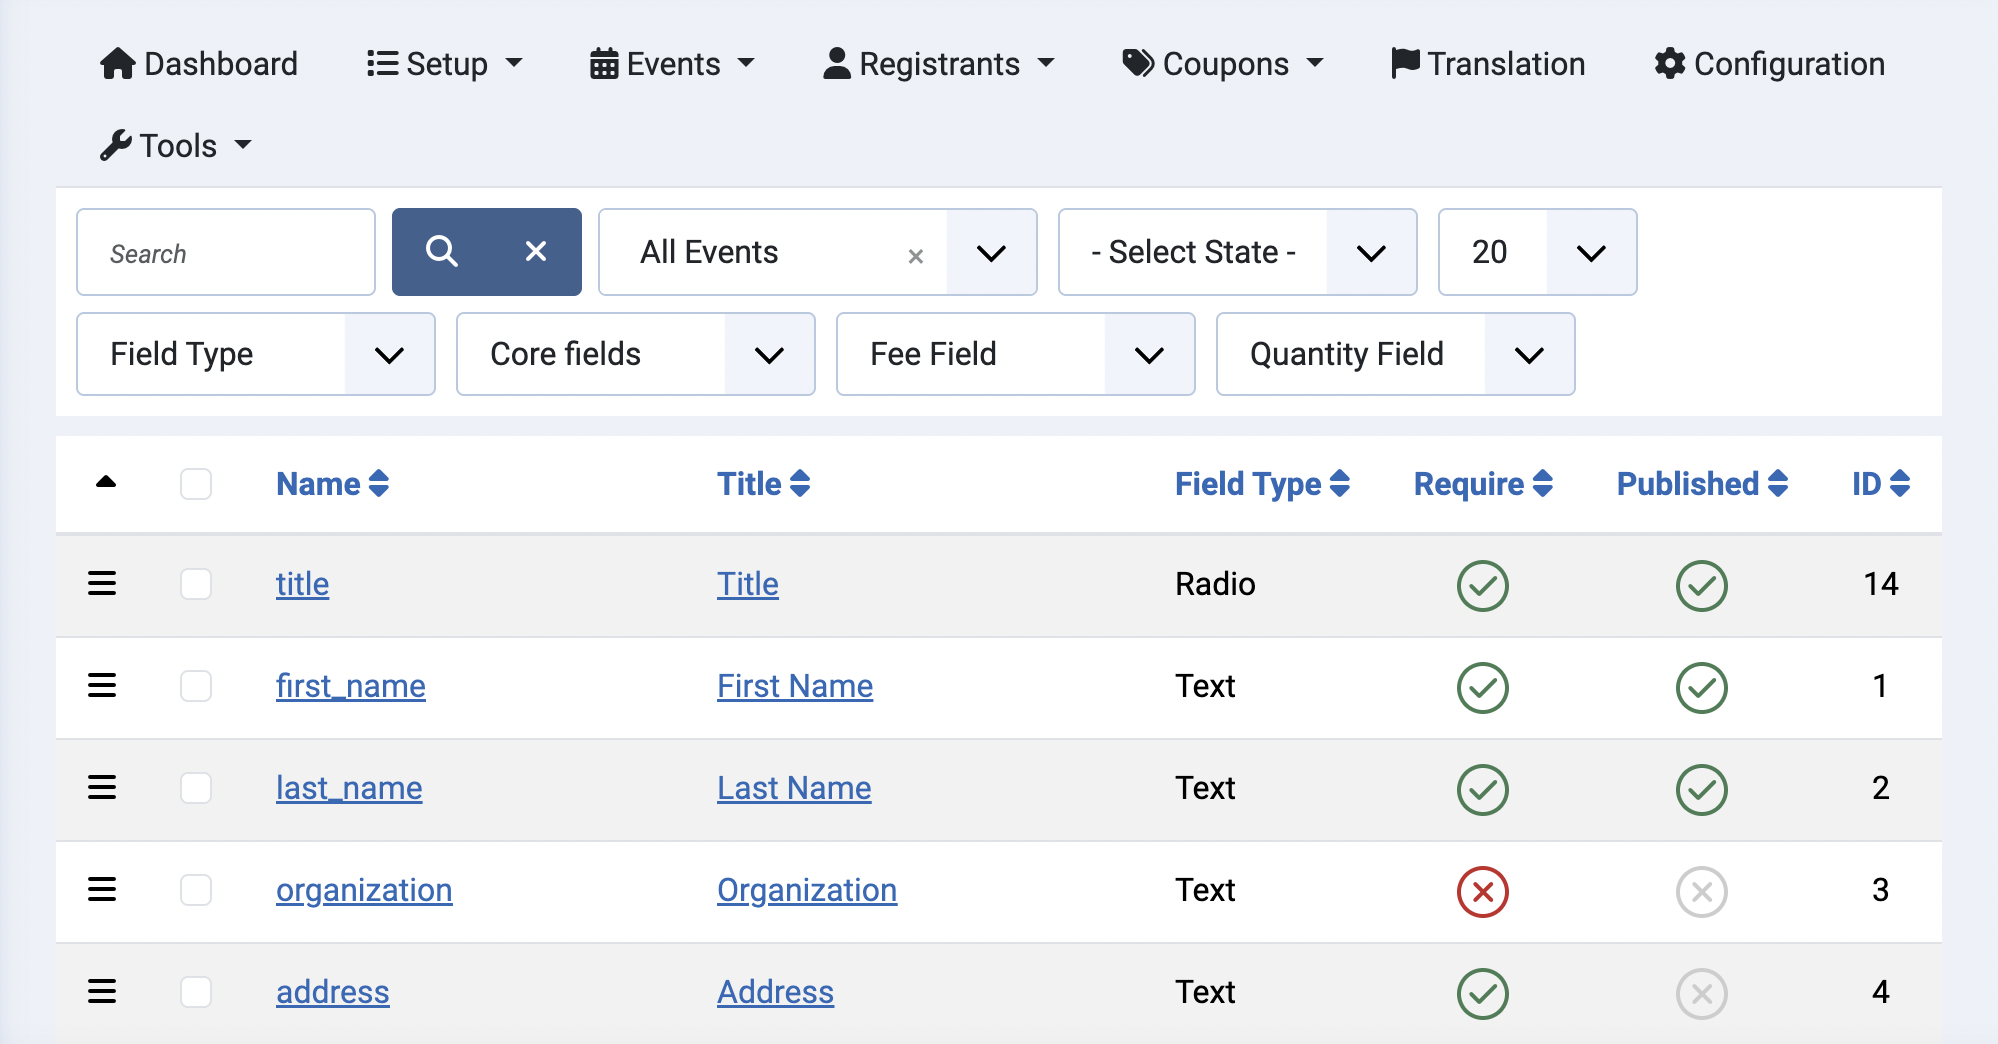
Task: Open the last_name field link
Action: pyautogui.click(x=349, y=788)
